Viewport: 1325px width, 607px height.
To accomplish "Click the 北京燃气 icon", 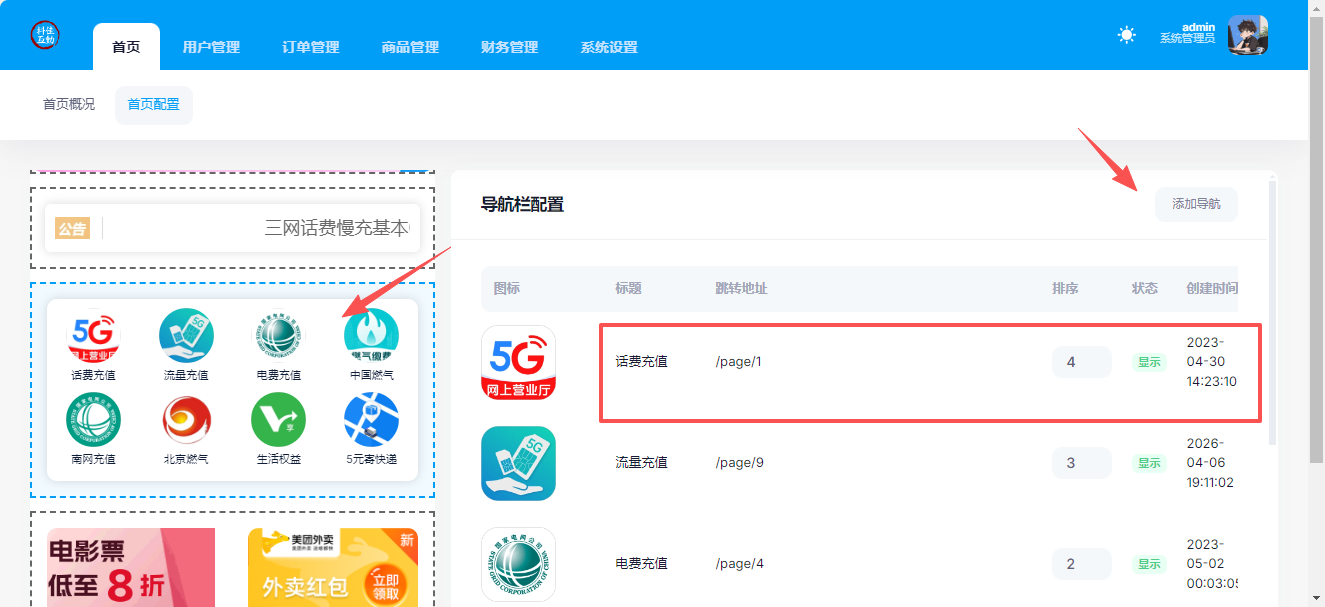I will [x=185, y=420].
